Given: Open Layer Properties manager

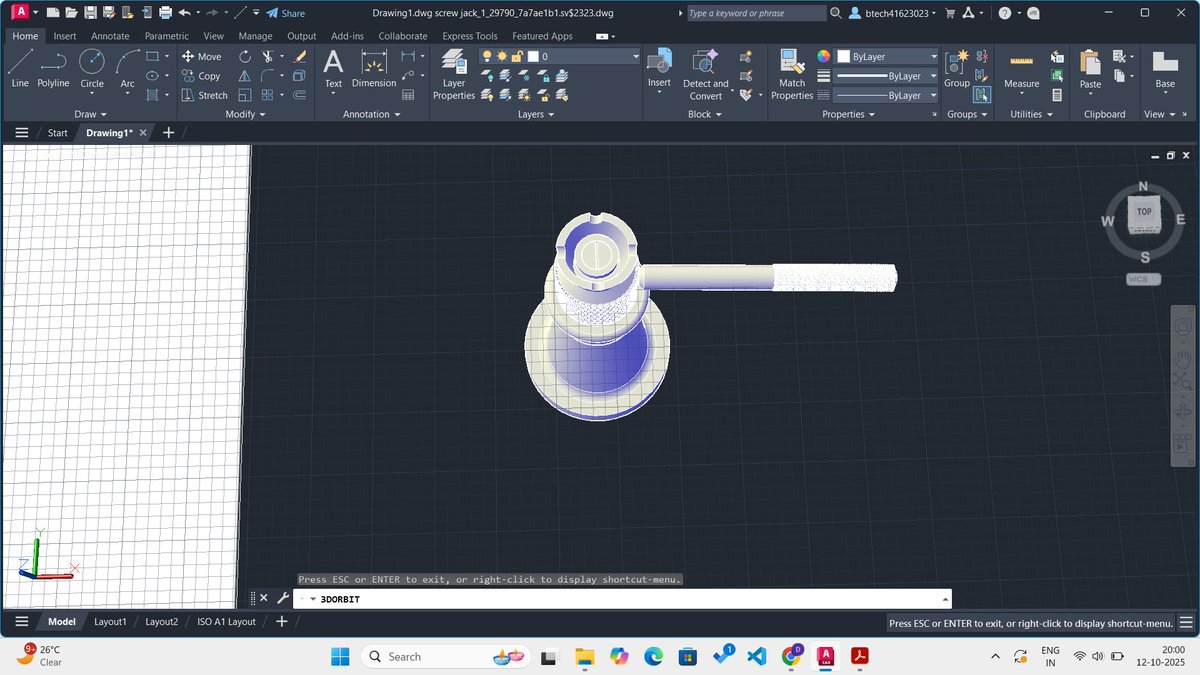Looking at the screenshot, I should 454,74.
